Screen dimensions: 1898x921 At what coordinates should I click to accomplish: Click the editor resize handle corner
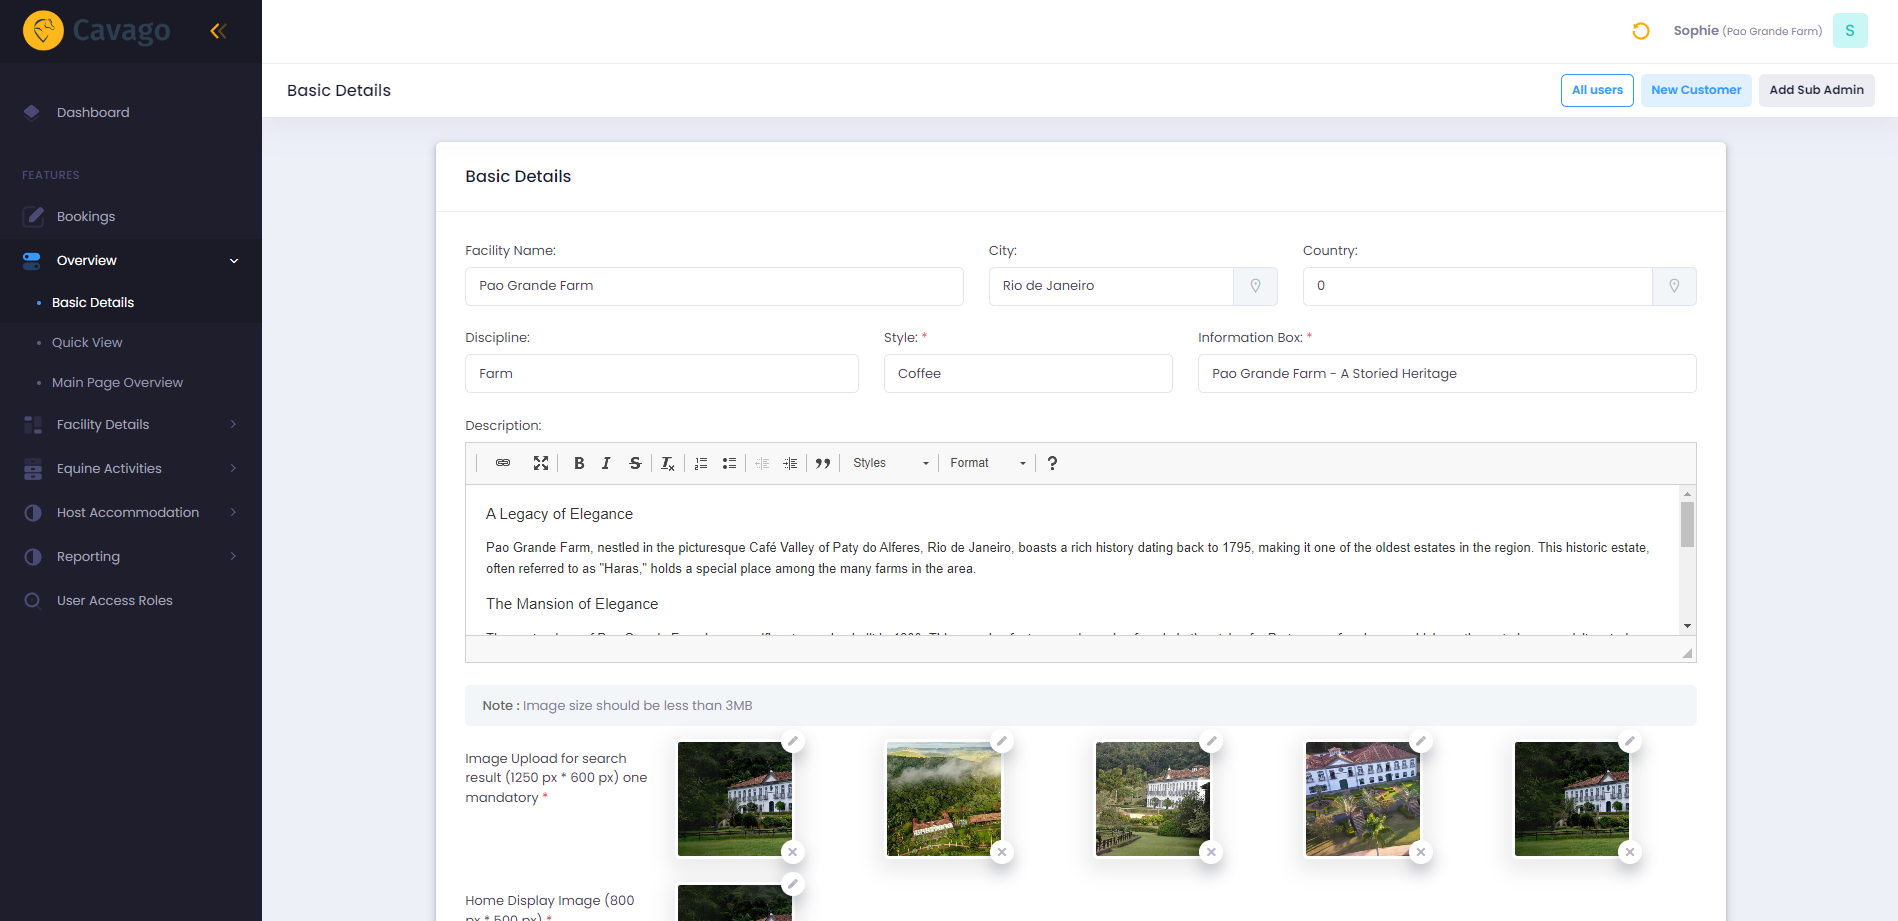[1687, 653]
